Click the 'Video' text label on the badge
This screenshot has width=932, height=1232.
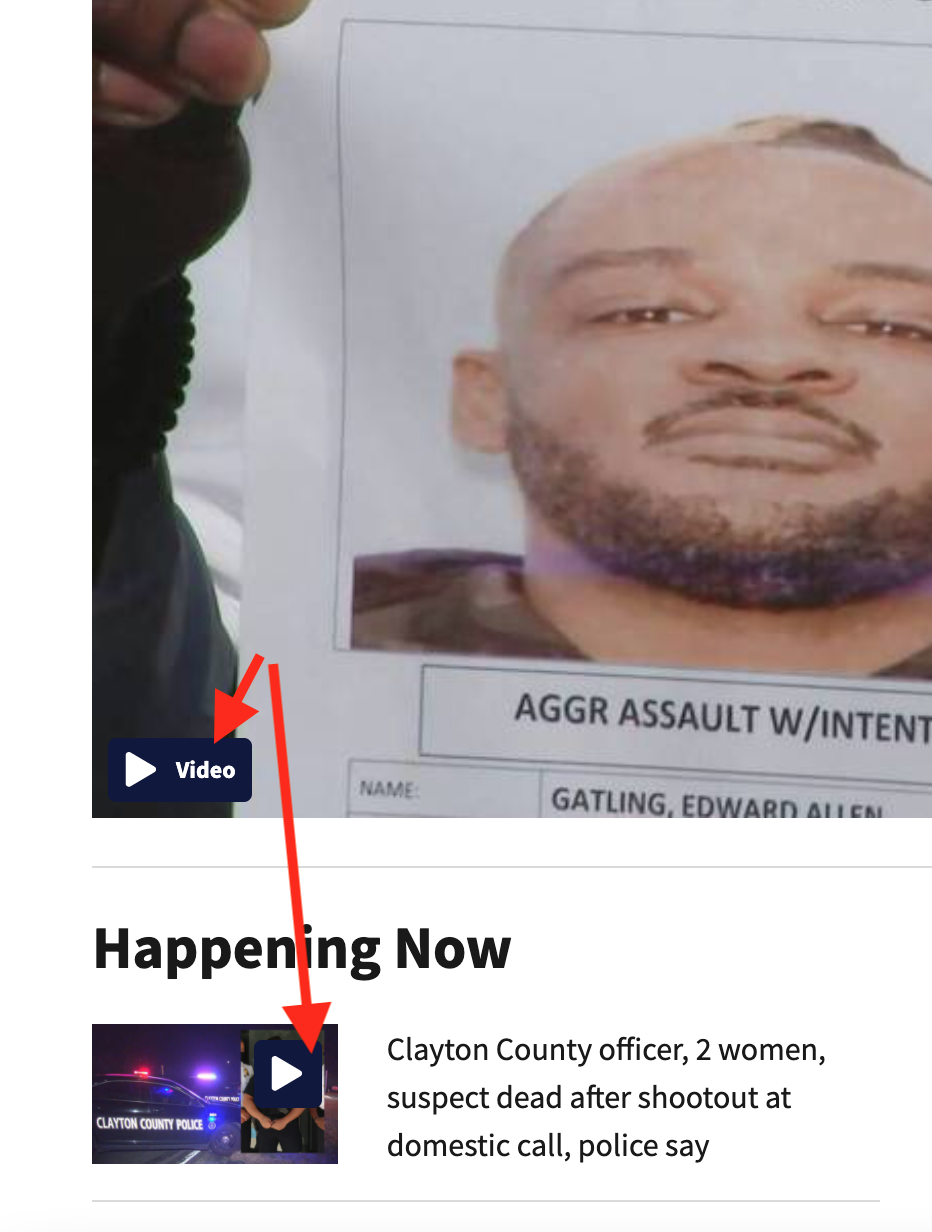coord(205,770)
